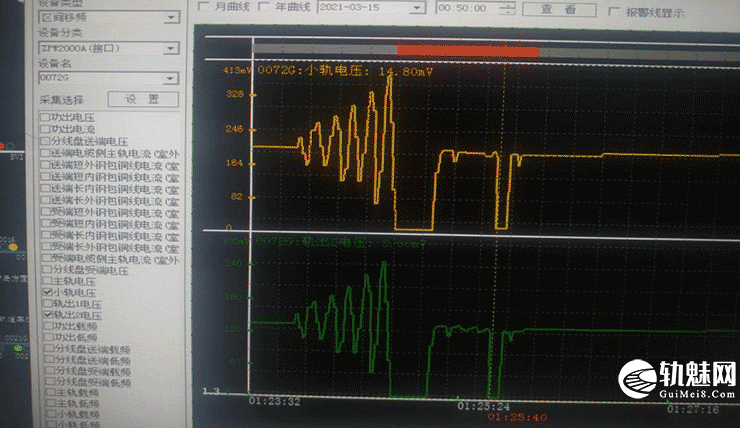This screenshot has height=428, width=740.
Task: Check the 功出载频 option
Action: 48,326
